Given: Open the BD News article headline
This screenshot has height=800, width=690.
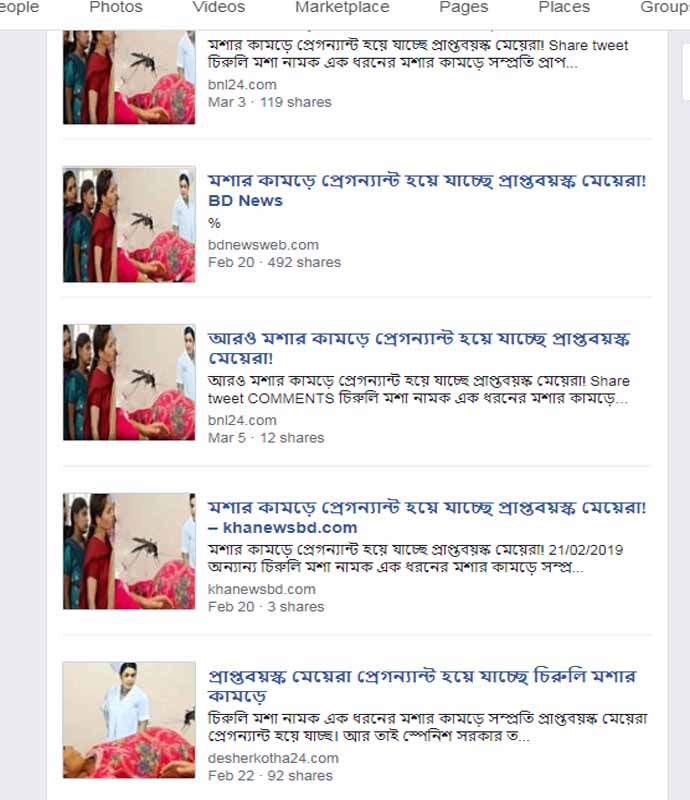Looking at the screenshot, I should coord(427,190).
